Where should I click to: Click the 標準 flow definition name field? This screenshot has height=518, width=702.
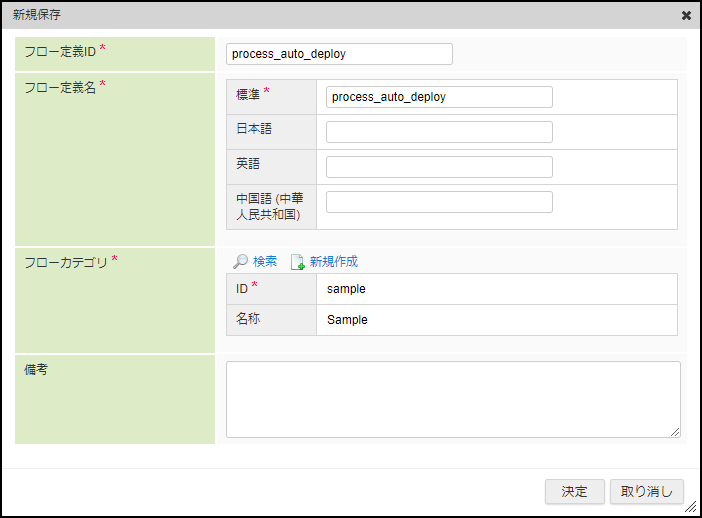439,97
